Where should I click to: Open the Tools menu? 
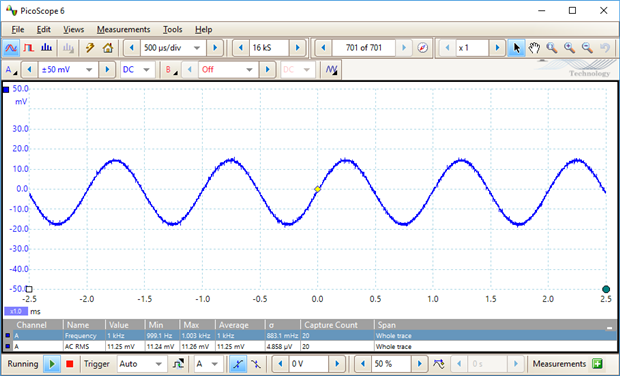pos(172,30)
